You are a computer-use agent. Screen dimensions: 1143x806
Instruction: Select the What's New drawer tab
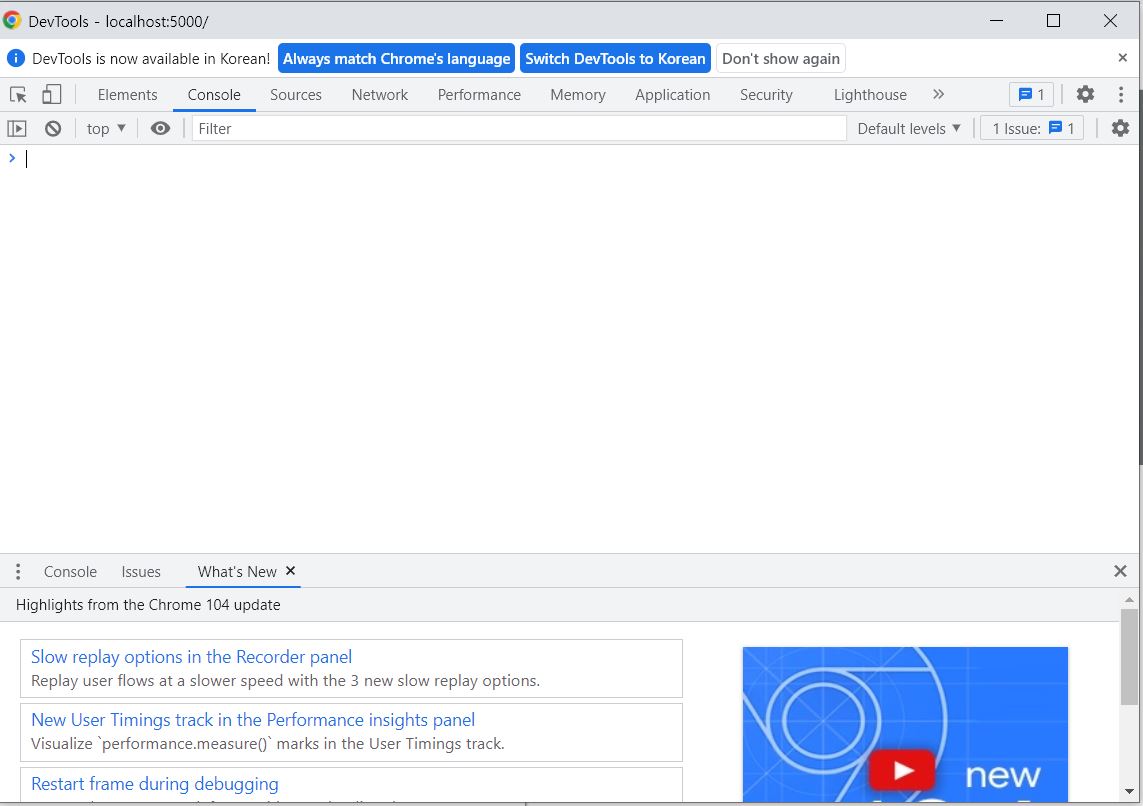click(237, 572)
